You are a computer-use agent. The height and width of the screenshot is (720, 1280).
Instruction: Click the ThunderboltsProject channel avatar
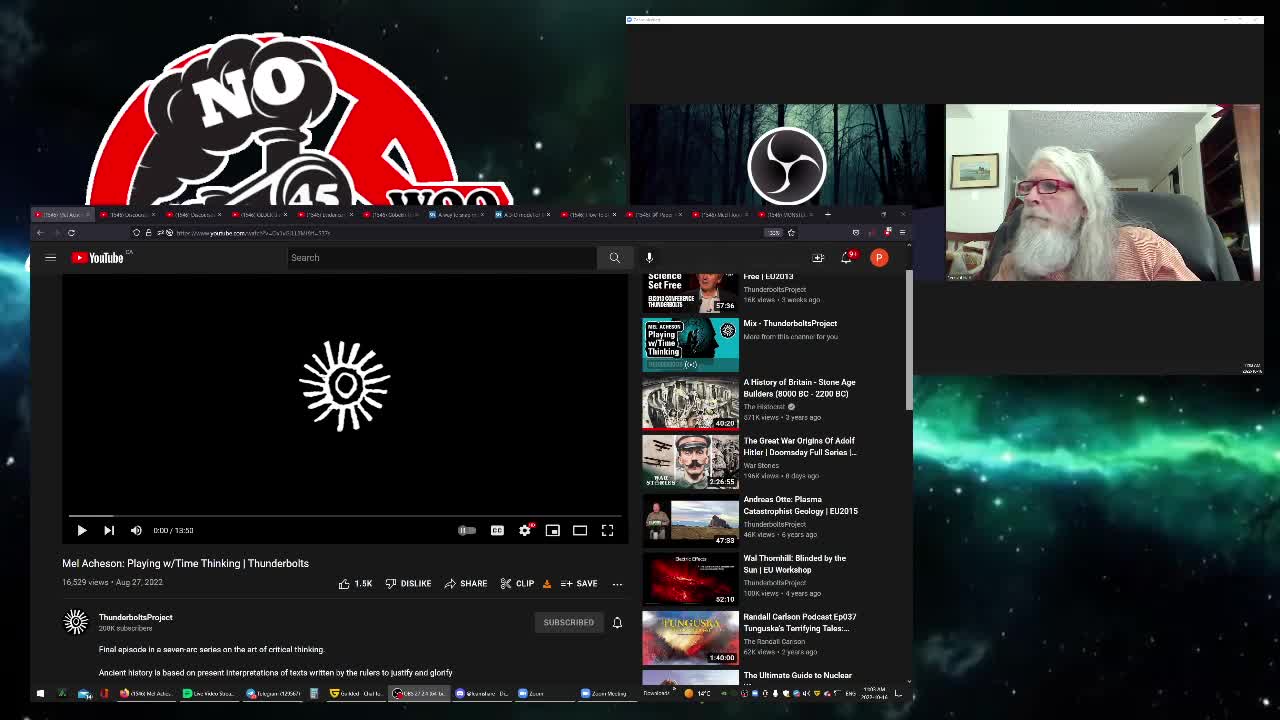tap(76, 622)
